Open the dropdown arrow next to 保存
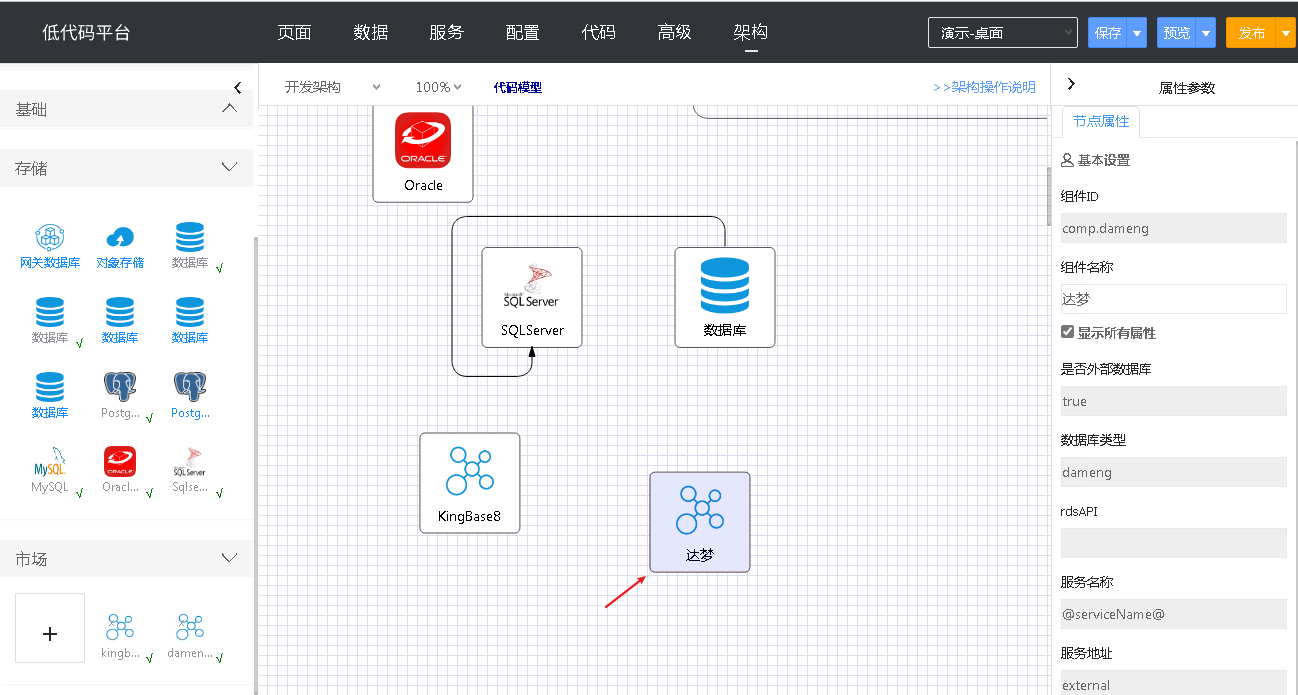Viewport: 1298px width, 695px height. click(x=1137, y=33)
